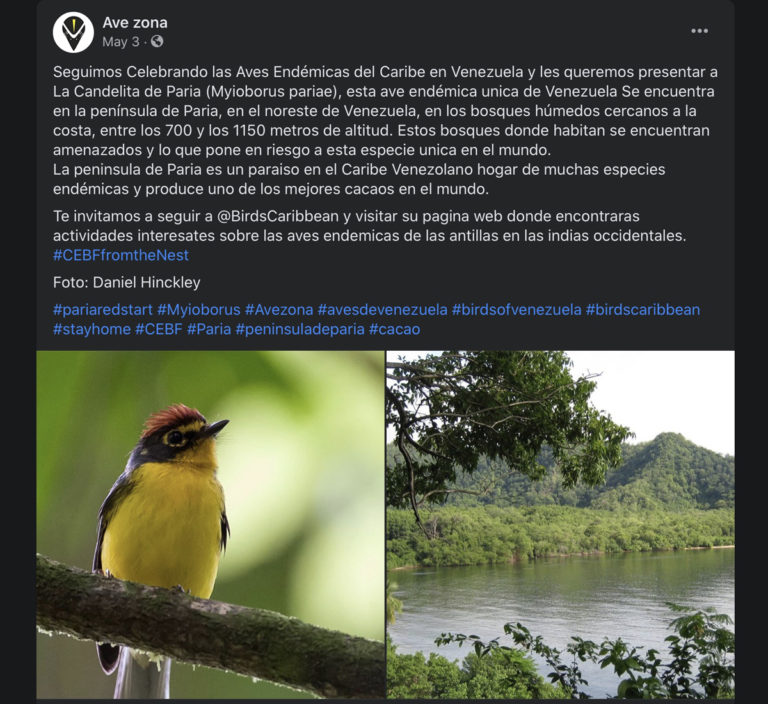Click the #peninsuladeparia hashtag
Screen dimensions: 768x704
pyautogui.click(x=299, y=329)
